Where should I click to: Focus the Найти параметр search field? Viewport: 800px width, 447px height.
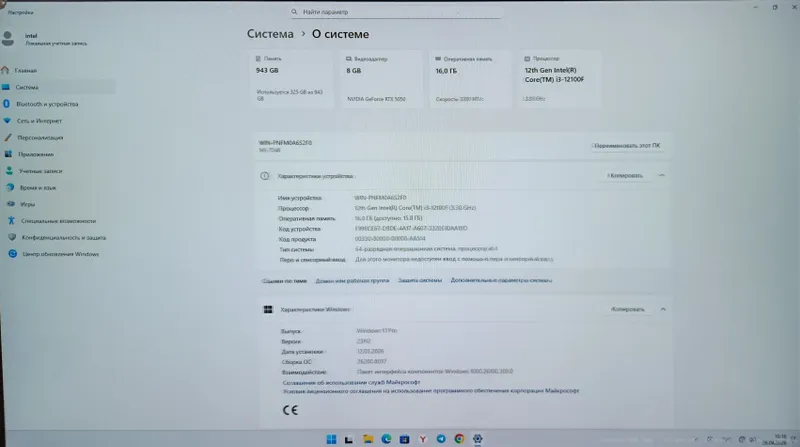[x=395, y=12]
